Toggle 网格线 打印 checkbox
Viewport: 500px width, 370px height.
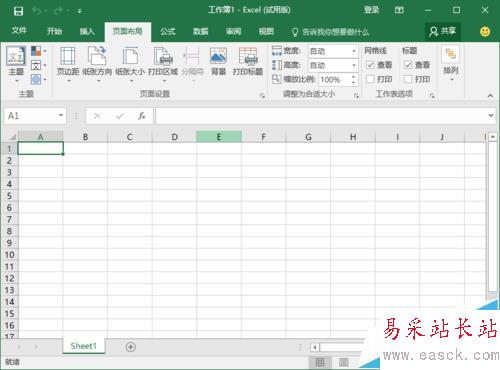point(370,79)
